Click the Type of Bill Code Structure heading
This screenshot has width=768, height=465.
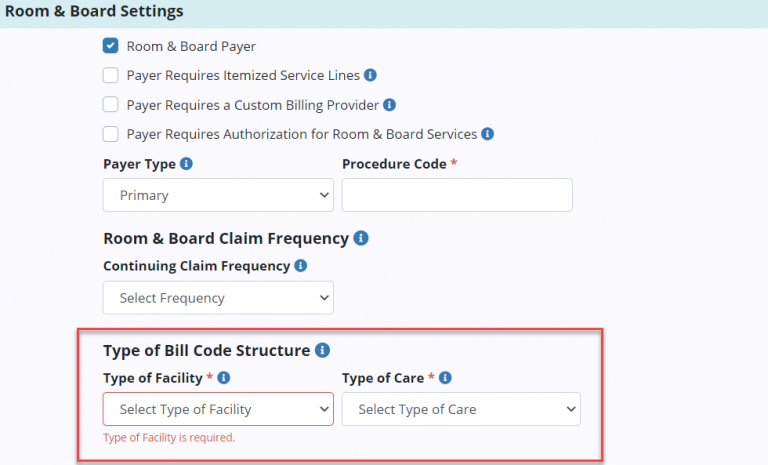click(x=206, y=350)
